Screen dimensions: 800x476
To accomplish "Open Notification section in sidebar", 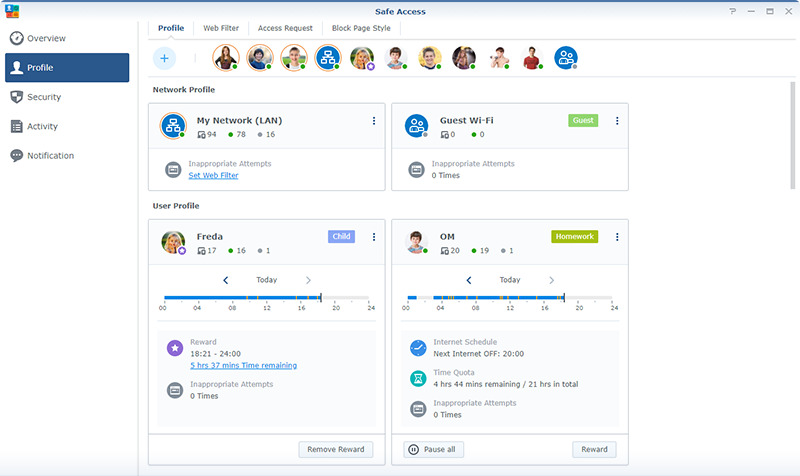I will (x=50, y=155).
